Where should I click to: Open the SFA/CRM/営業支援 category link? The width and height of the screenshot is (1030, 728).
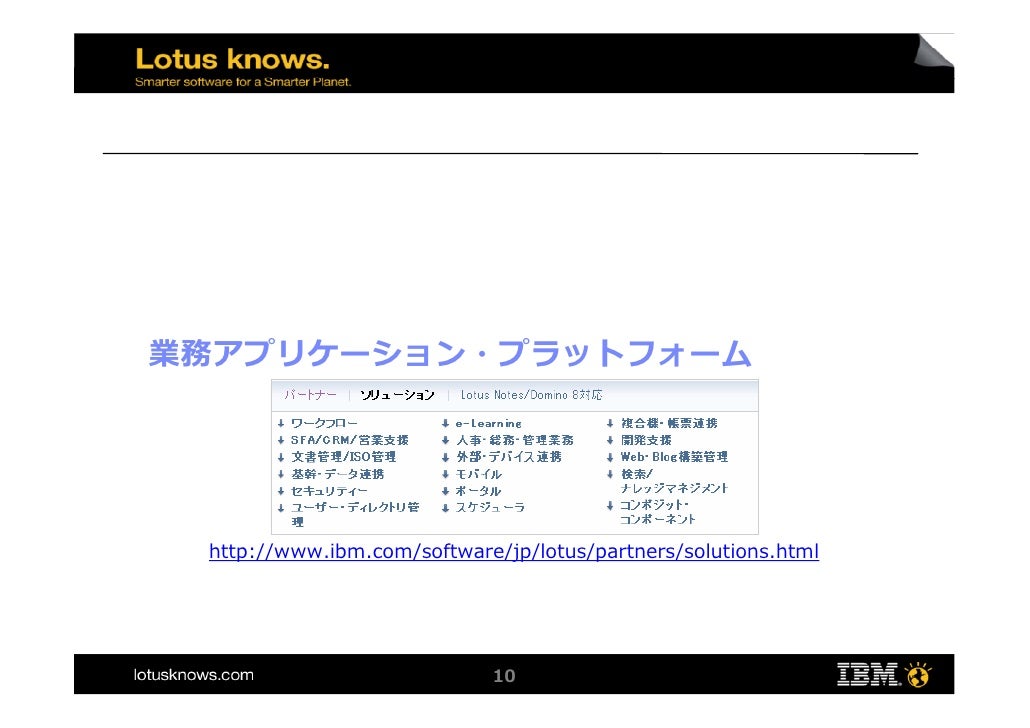coord(349,440)
